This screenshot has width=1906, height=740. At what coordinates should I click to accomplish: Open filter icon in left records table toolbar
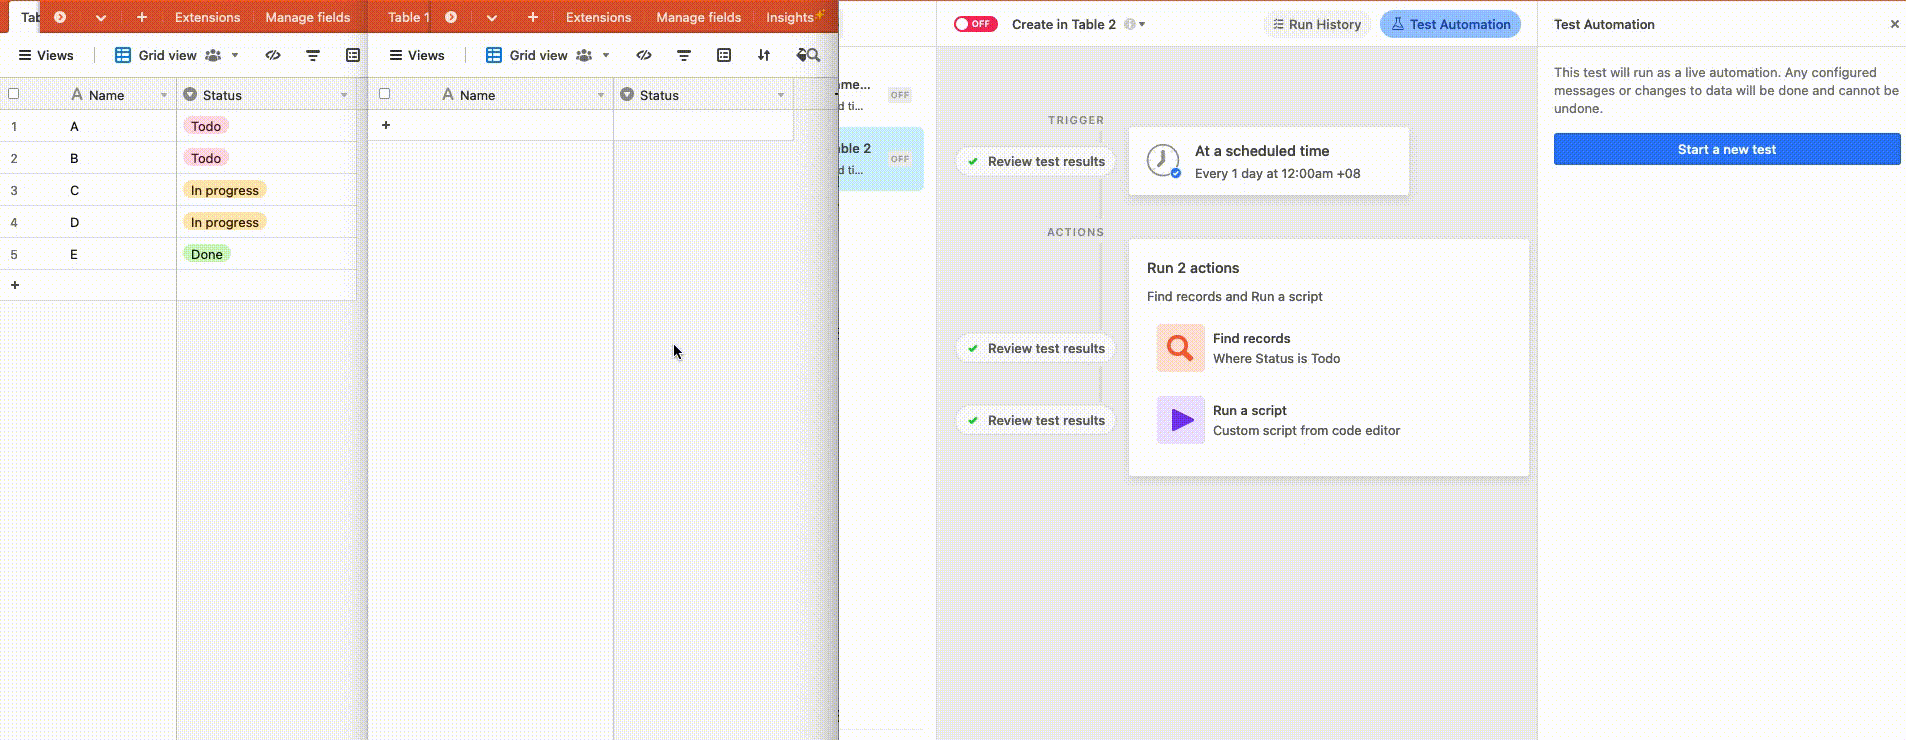[313, 55]
